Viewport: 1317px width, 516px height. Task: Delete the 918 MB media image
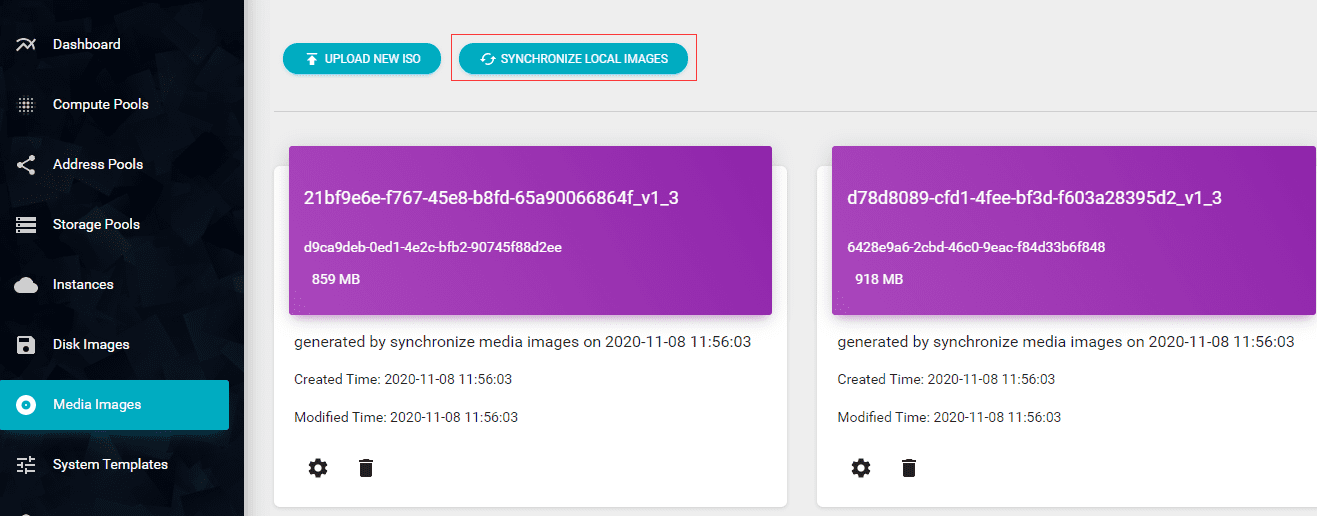909,468
